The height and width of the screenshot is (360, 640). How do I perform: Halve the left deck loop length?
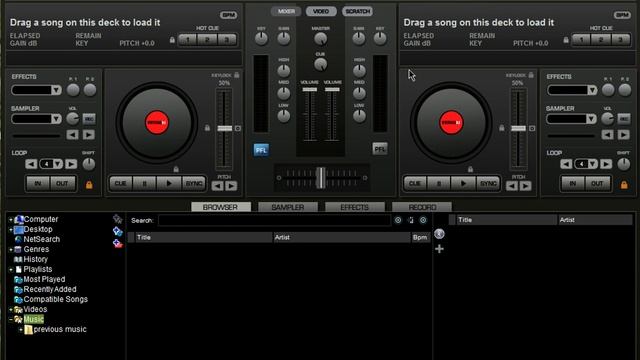tap(31, 164)
